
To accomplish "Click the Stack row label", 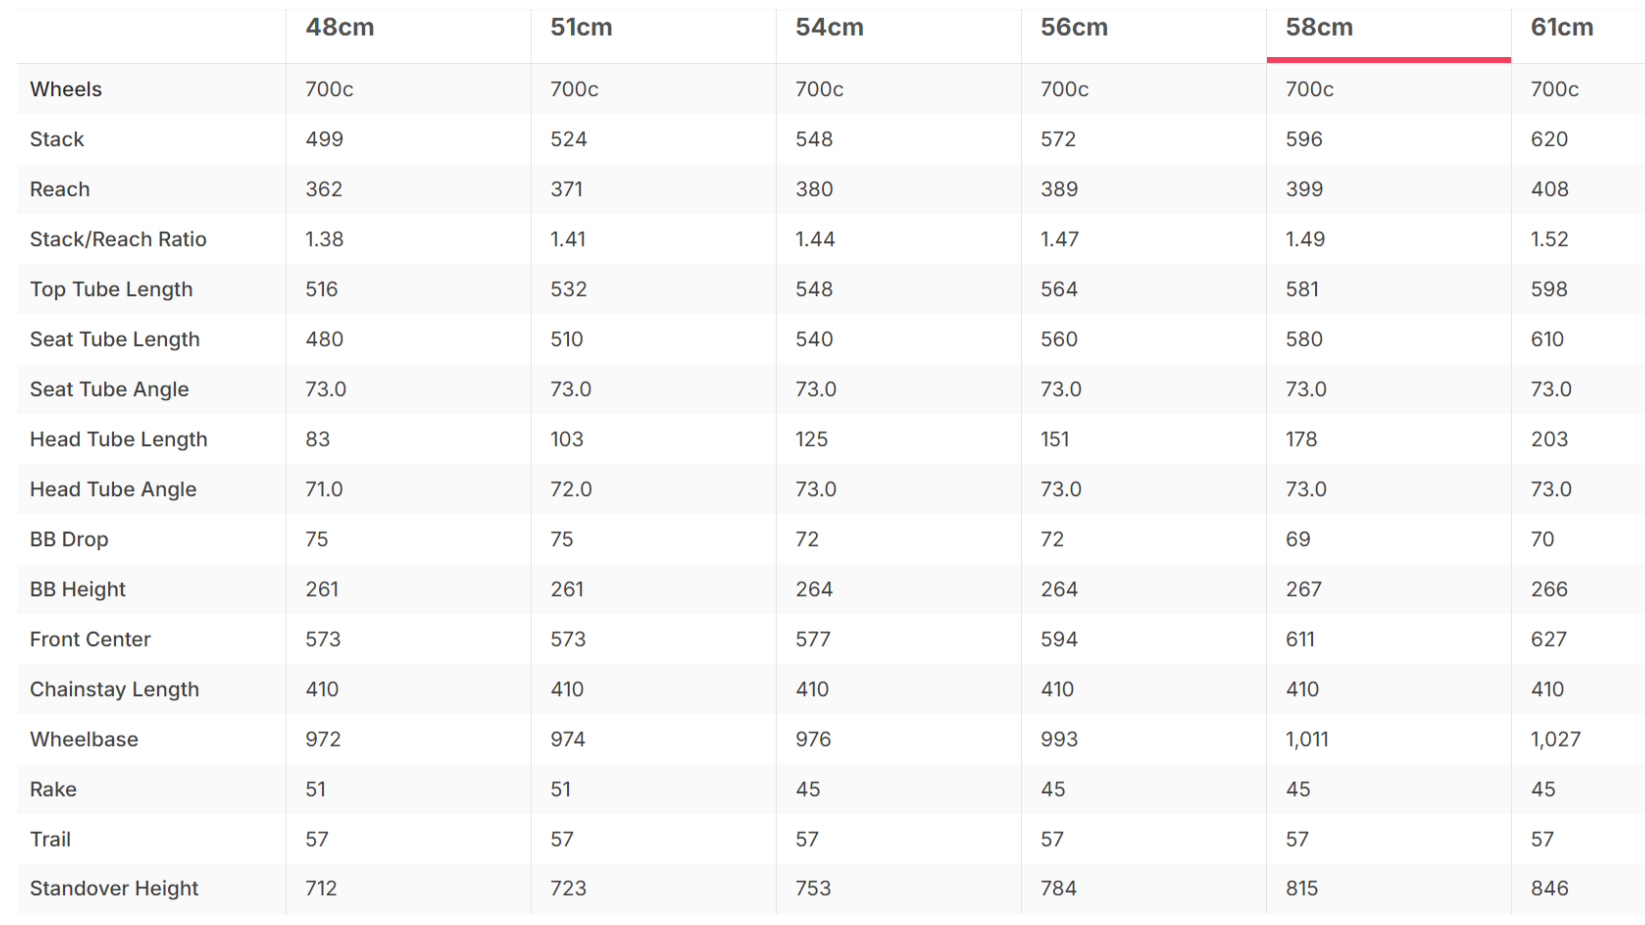I will click(x=57, y=139).
